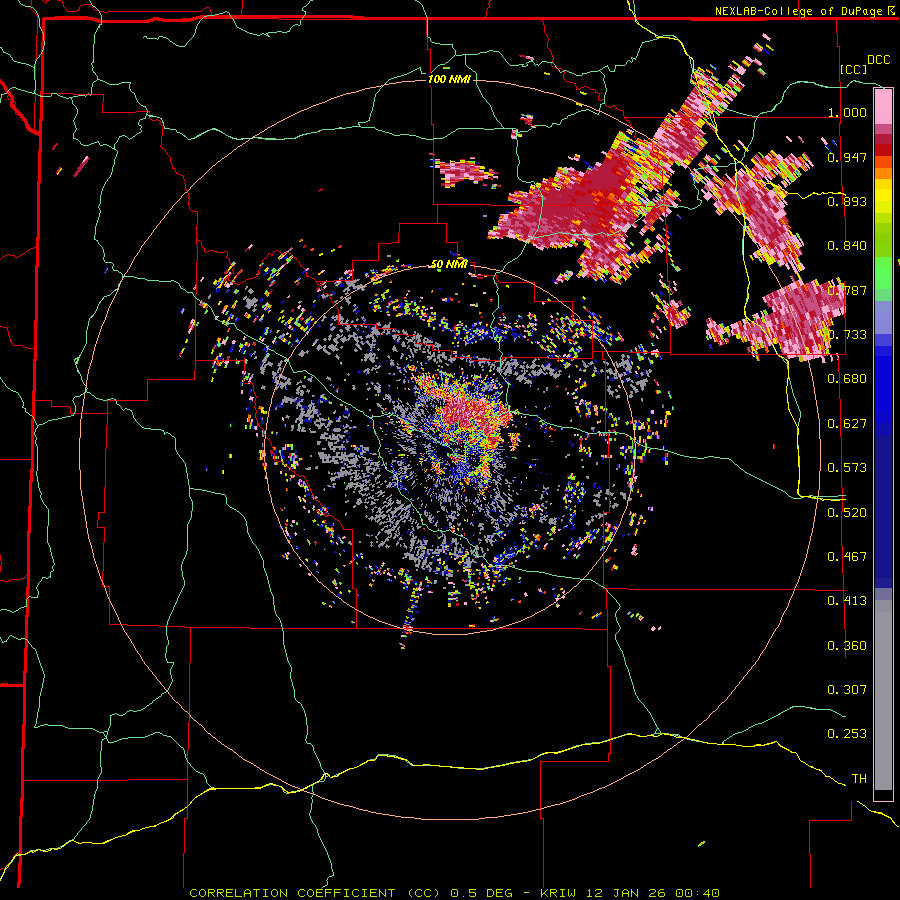Click the 50 NMI range ring label
Screen dimensions: 900x900
pos(449,265)
